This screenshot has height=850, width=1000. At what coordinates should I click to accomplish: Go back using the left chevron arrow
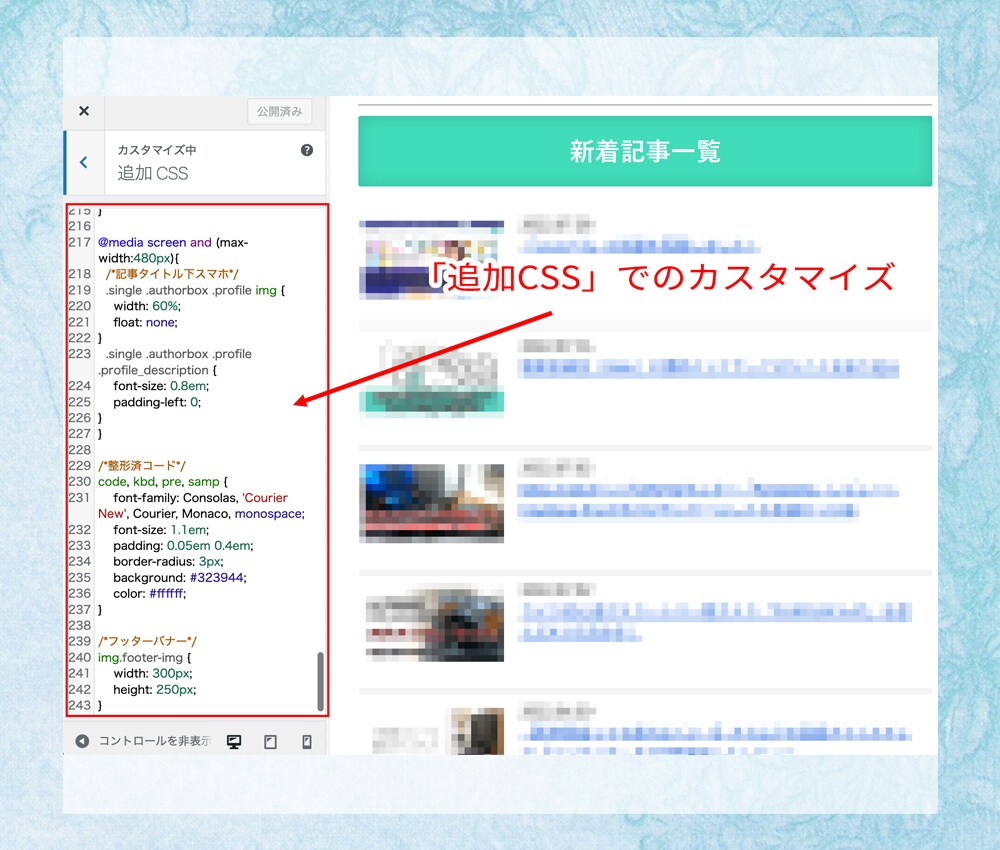pyautogui.click(x=84, y=162)
